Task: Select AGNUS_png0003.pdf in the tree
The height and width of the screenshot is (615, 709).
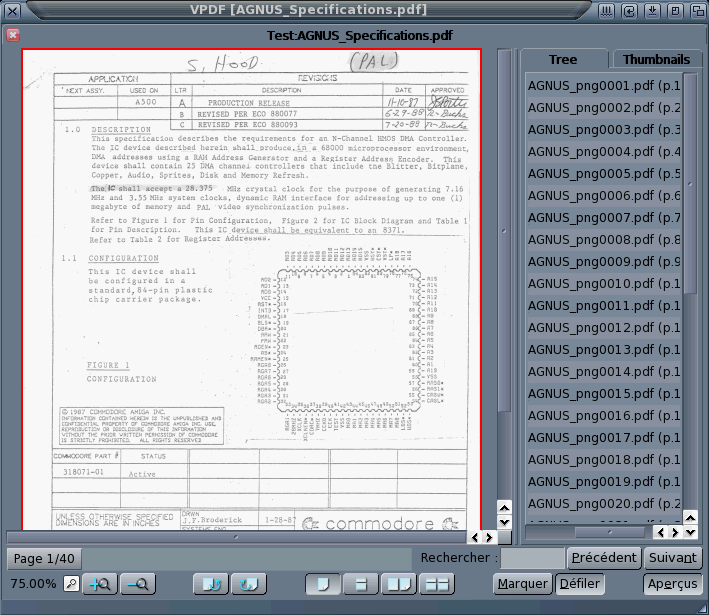Action: coord(604,129)
